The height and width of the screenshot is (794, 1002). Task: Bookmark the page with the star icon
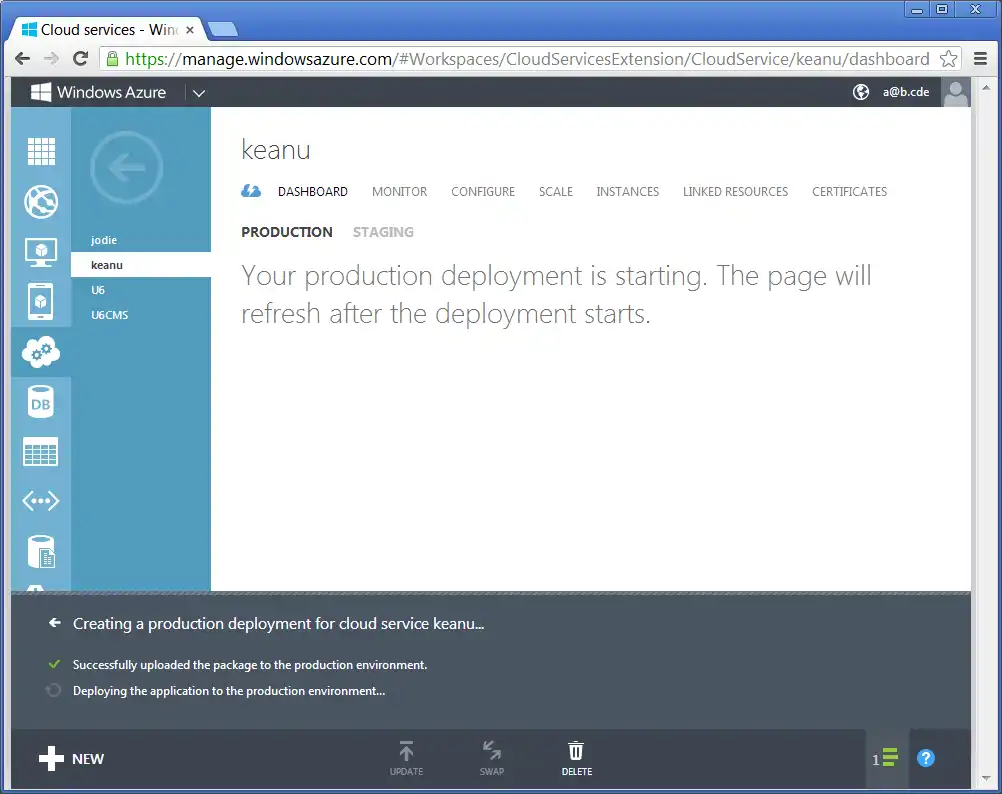click(x=948, y=59)
